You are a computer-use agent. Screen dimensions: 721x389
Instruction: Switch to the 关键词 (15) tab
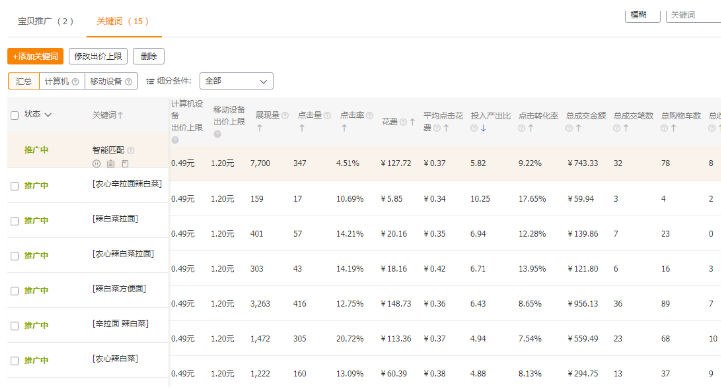tap(123, 21)
